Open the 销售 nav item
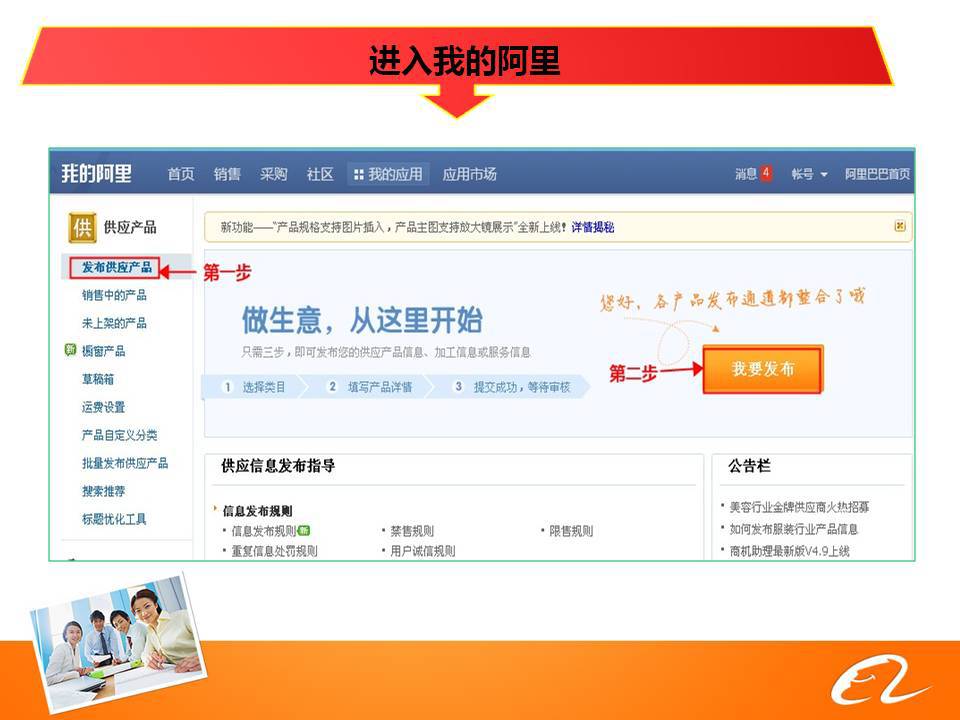This screenshot has height=720, width=960. click(227, 174)
